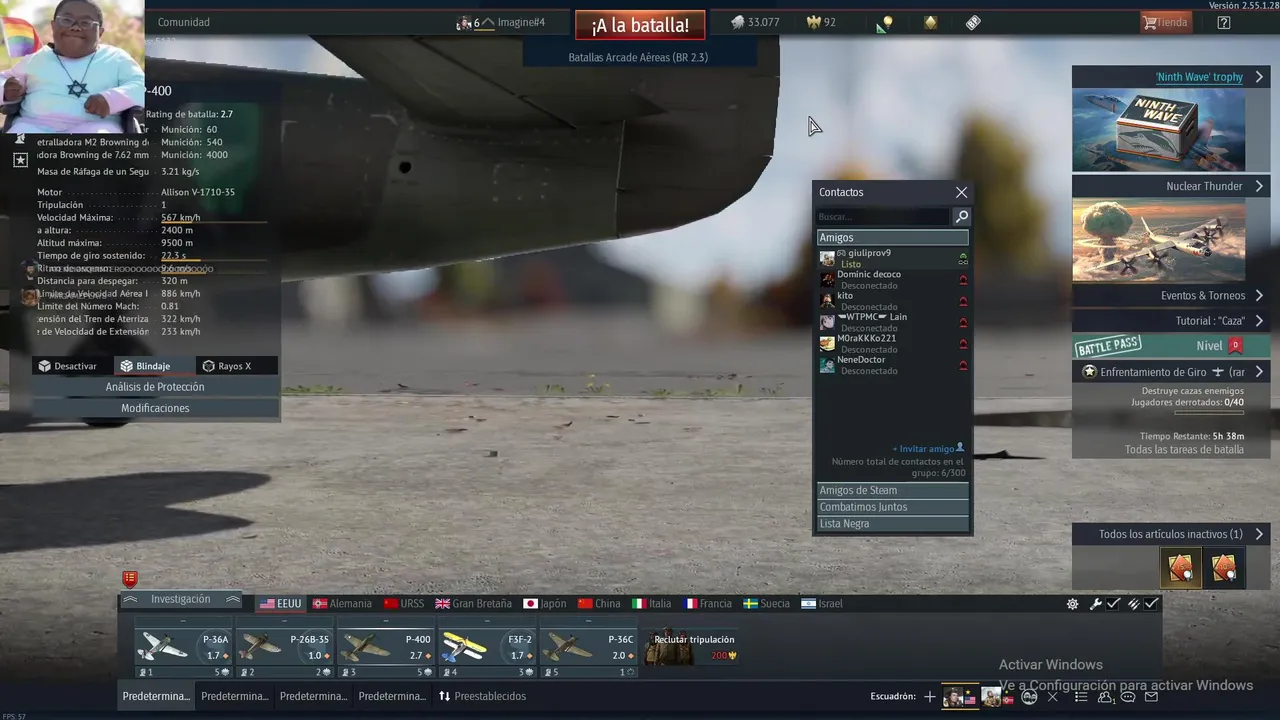Select friend NeneDoctor
This screenshot has width=1280, height=720.
893,365
